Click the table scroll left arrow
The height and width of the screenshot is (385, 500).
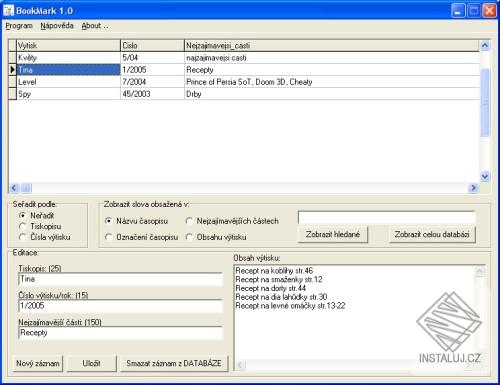tap(14, 188)
